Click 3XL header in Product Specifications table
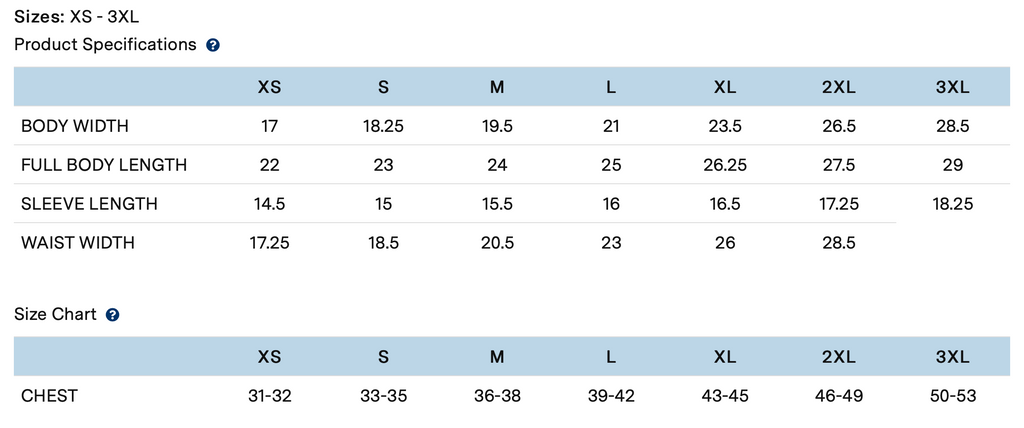This screenshot has width=1024, height=428. tap(952, 87)
